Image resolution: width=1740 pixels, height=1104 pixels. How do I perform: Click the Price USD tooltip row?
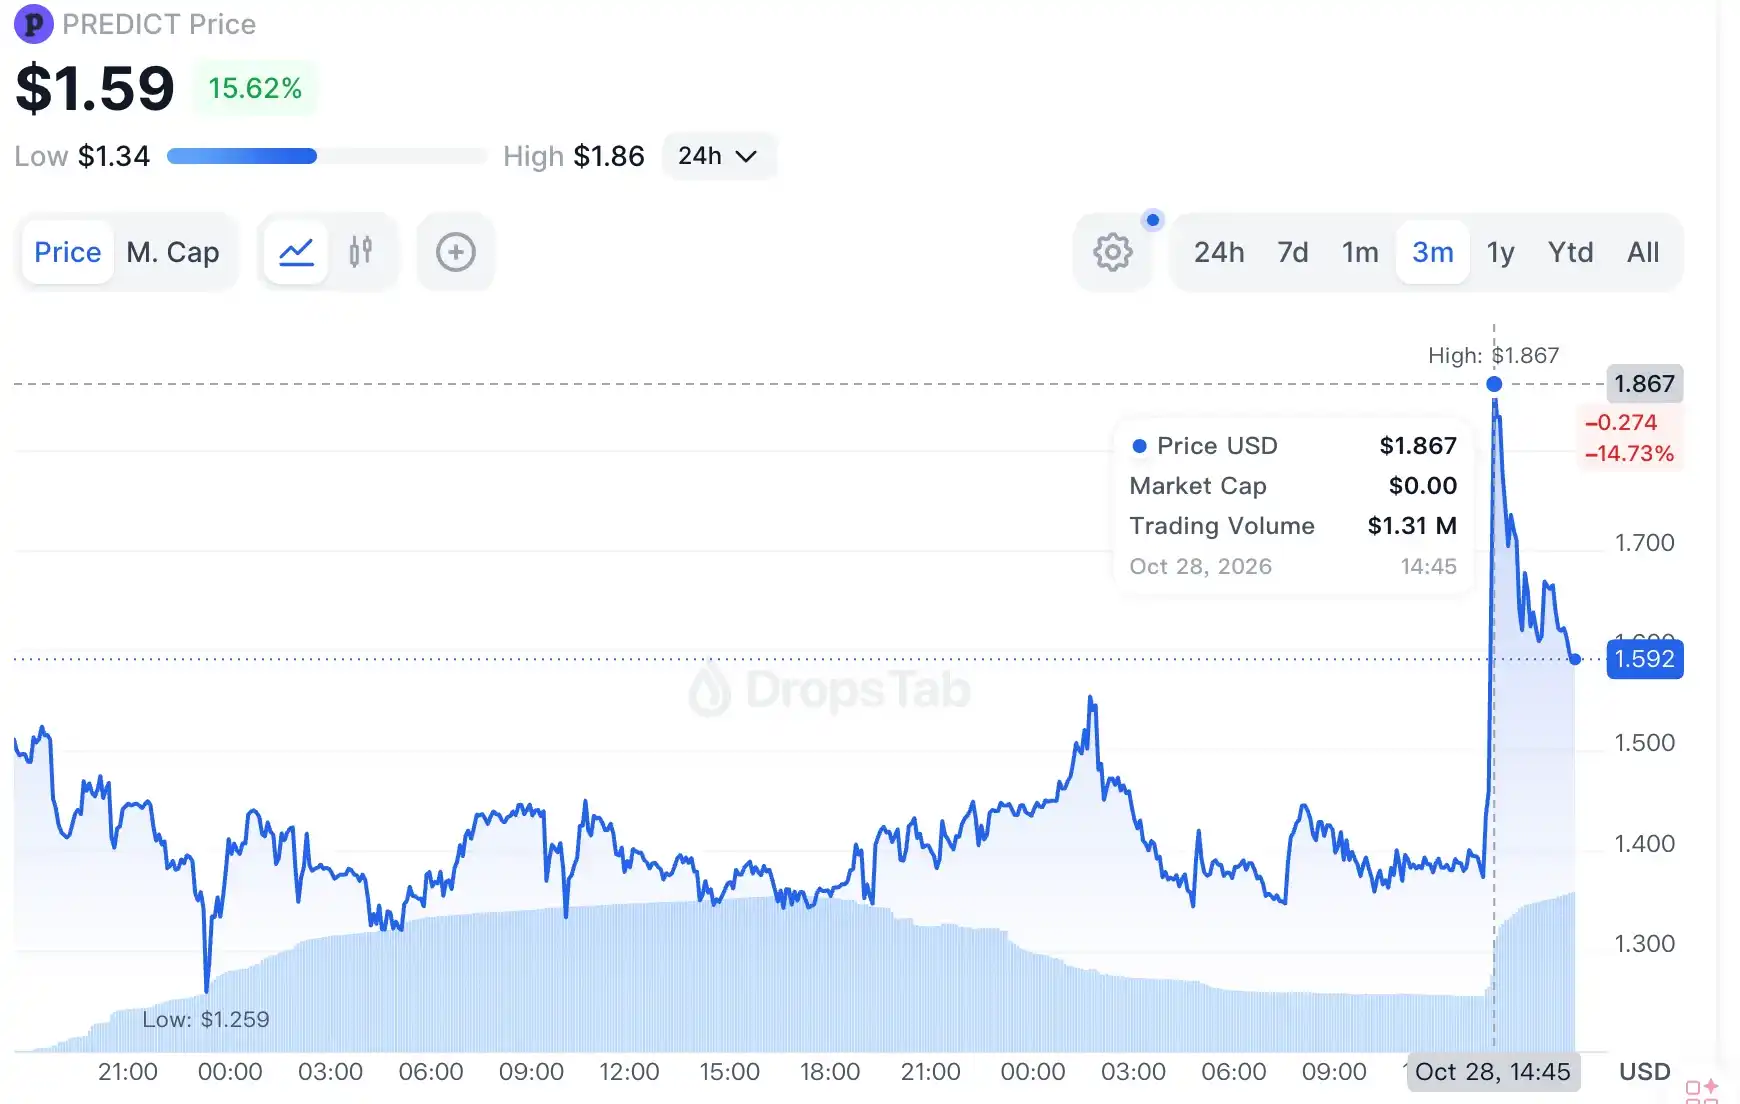coord(1292,446)
